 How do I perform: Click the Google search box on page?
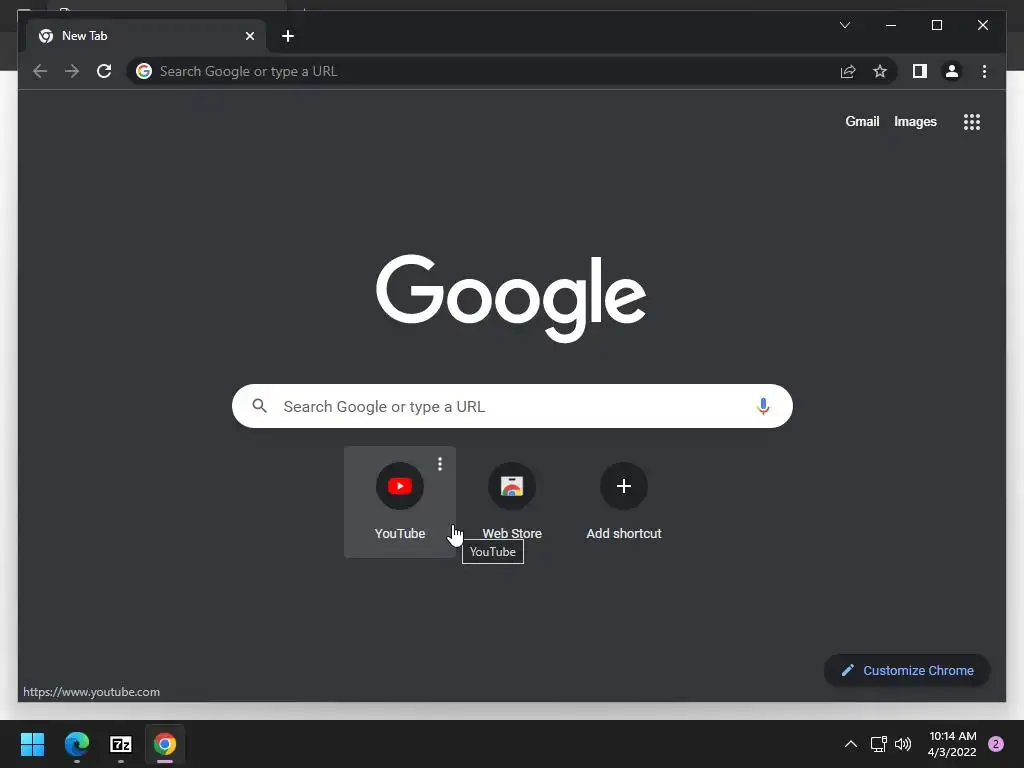(x=512, y=406)
